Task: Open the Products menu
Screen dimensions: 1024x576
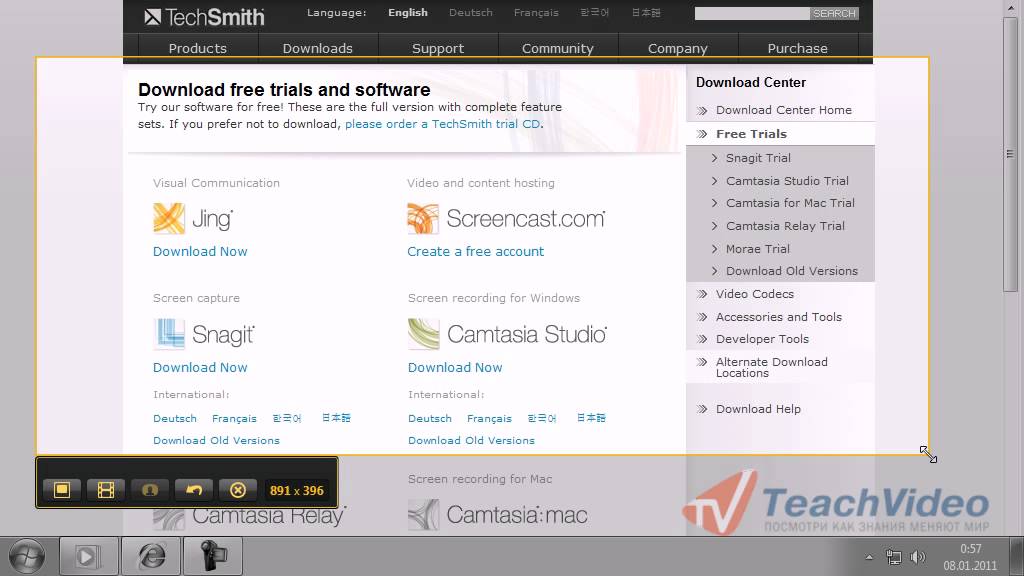Action: 198,48
